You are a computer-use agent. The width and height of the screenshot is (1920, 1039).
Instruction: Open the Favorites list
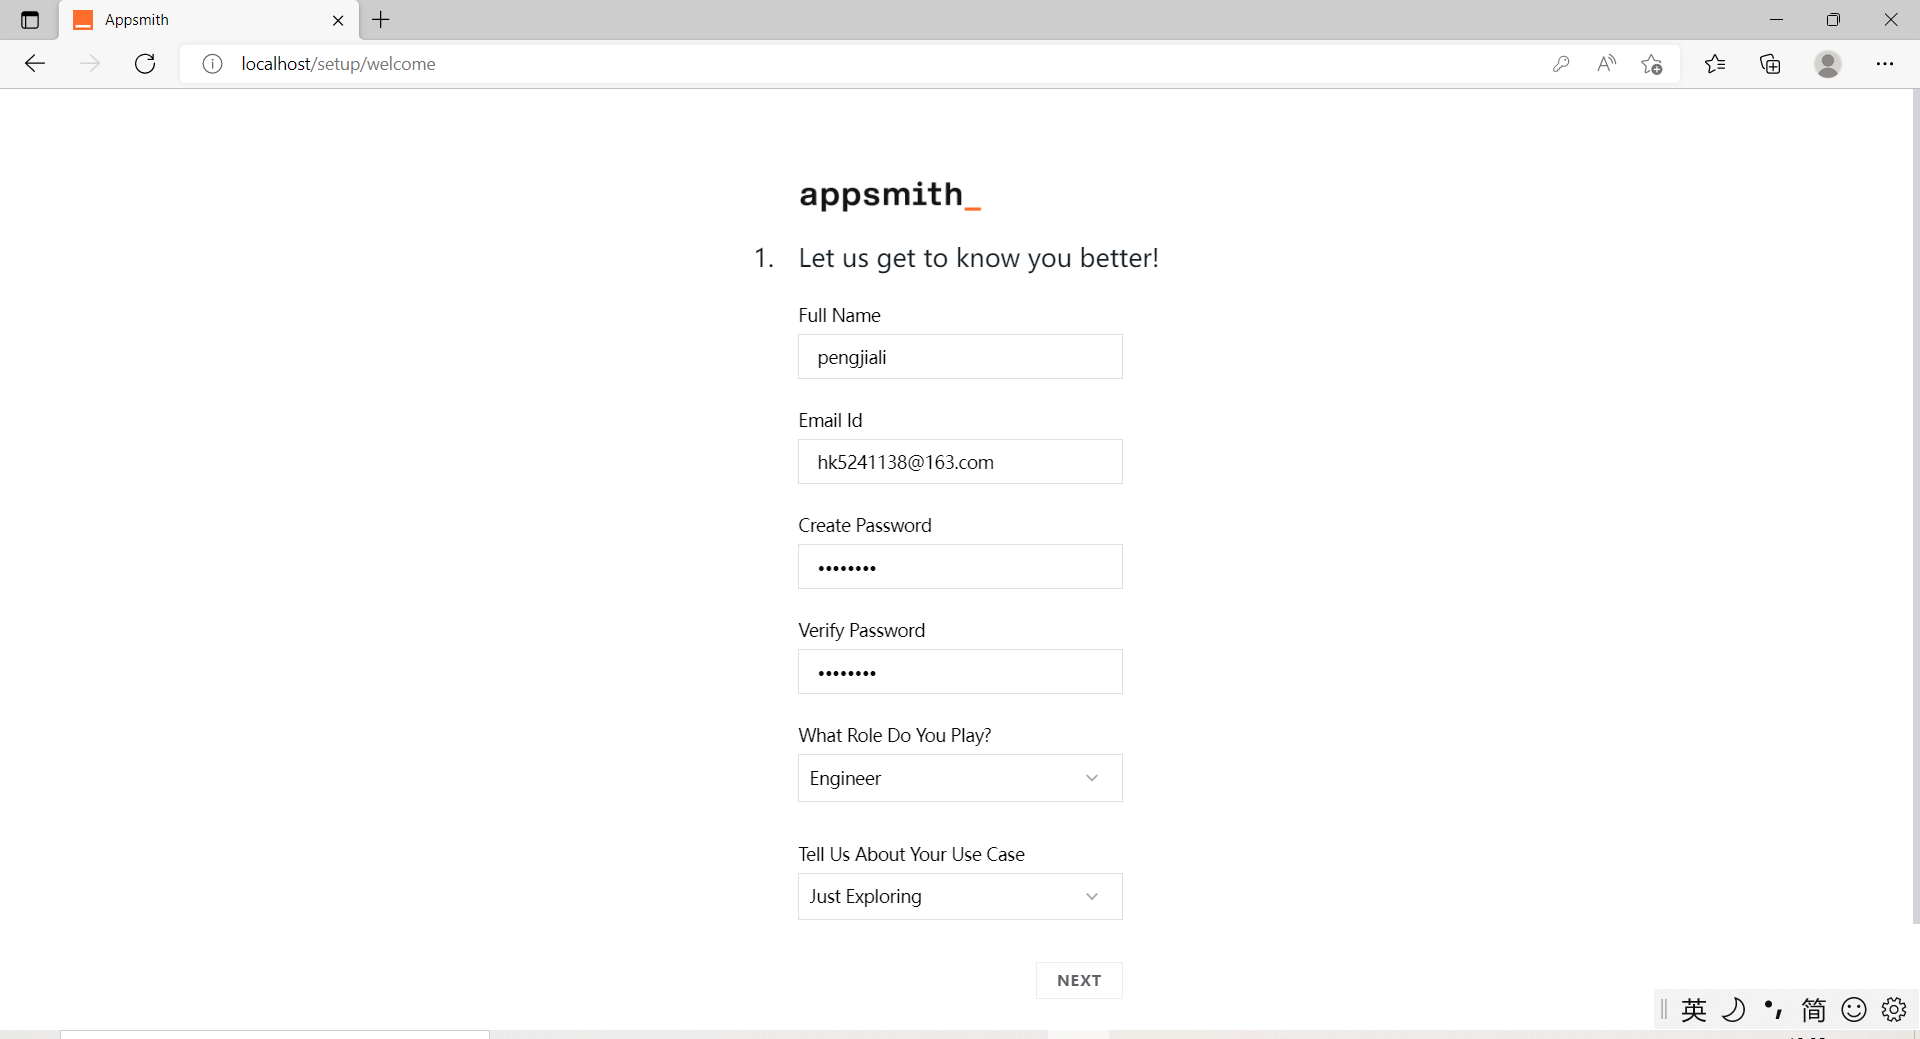pyautogui.click(x=1715, y=64)
